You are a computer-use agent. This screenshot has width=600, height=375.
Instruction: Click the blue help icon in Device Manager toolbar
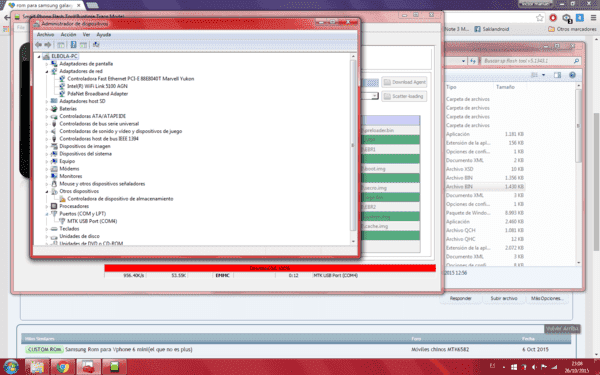(73, 45)
